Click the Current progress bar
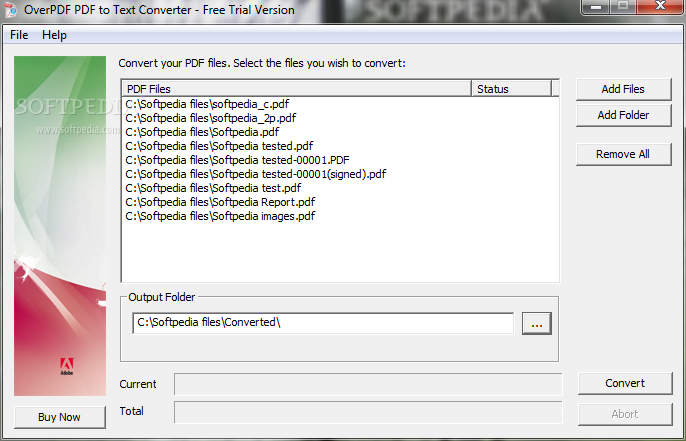The height and width of the screenshot is (441, 686). [x=368, y=384]
